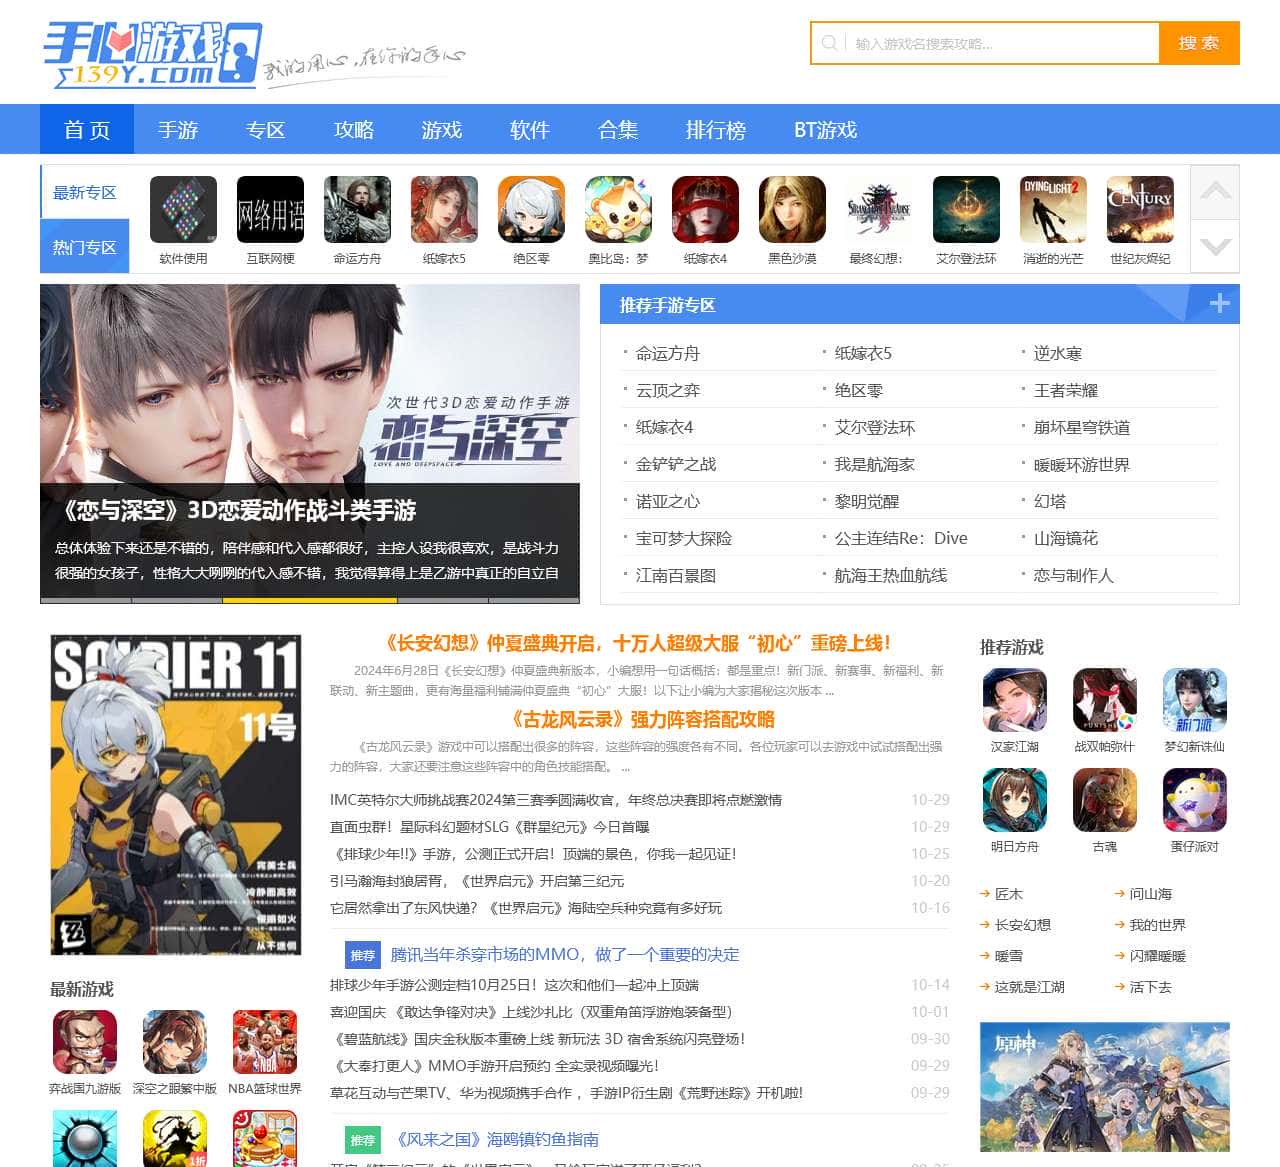Image resolution: width=1280 pixels, height=1167 pixels.
Task: Open the 专区 nav menu
Action: point(266,130)
